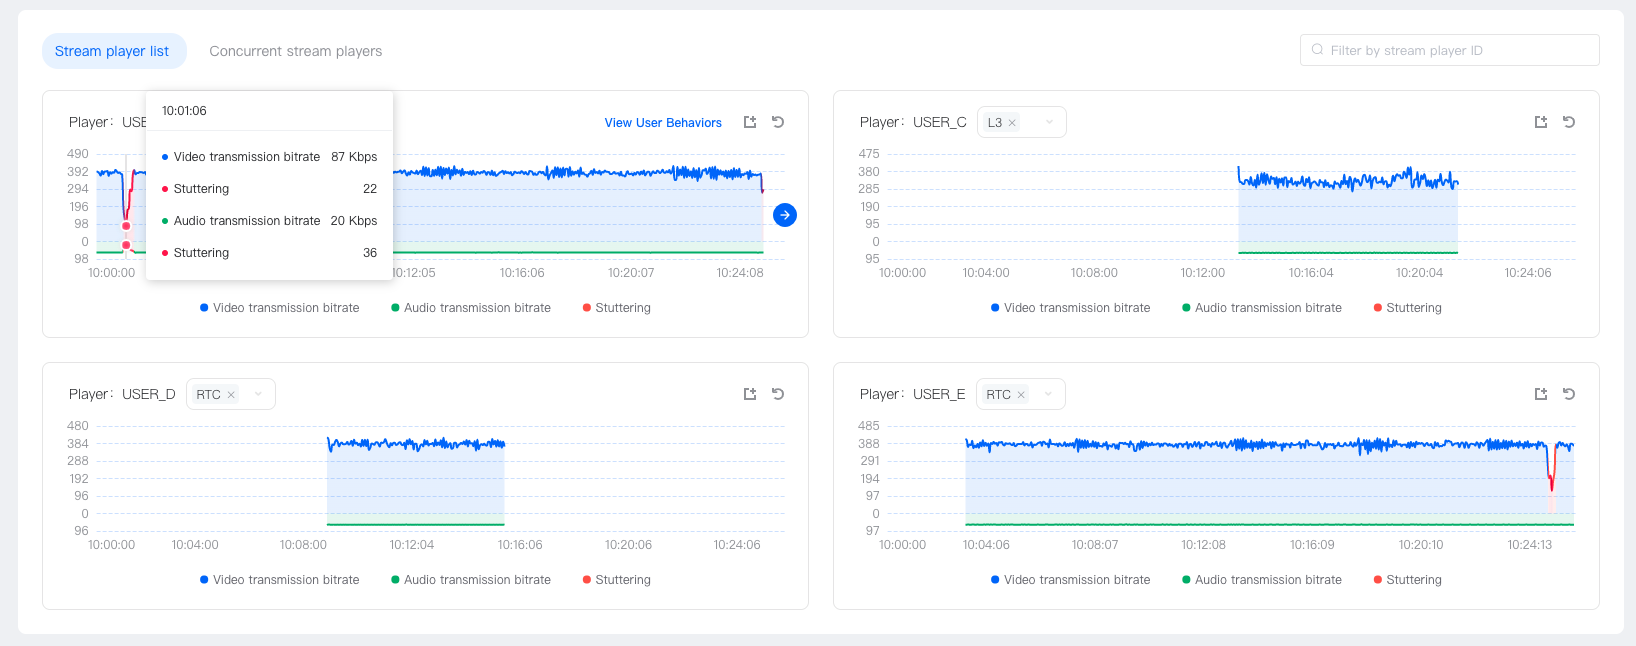Select the Stream player list tab
1636x646 pixels.
(112, 51)
